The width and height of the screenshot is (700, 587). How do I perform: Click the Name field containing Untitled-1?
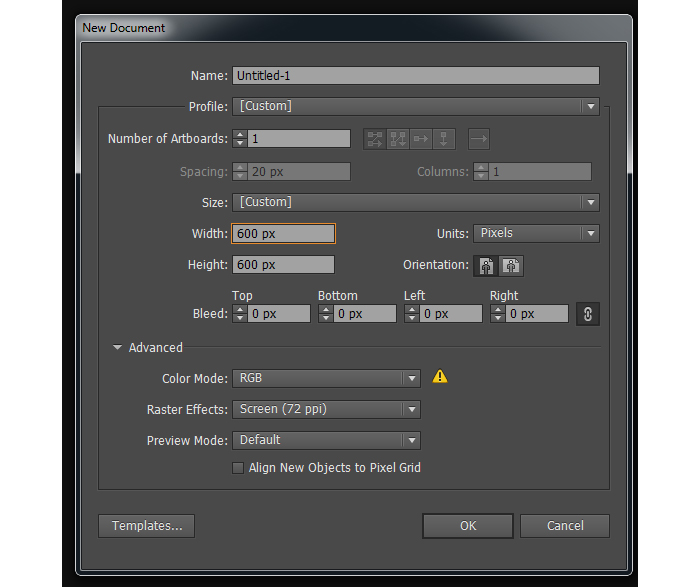coord(415,76)
